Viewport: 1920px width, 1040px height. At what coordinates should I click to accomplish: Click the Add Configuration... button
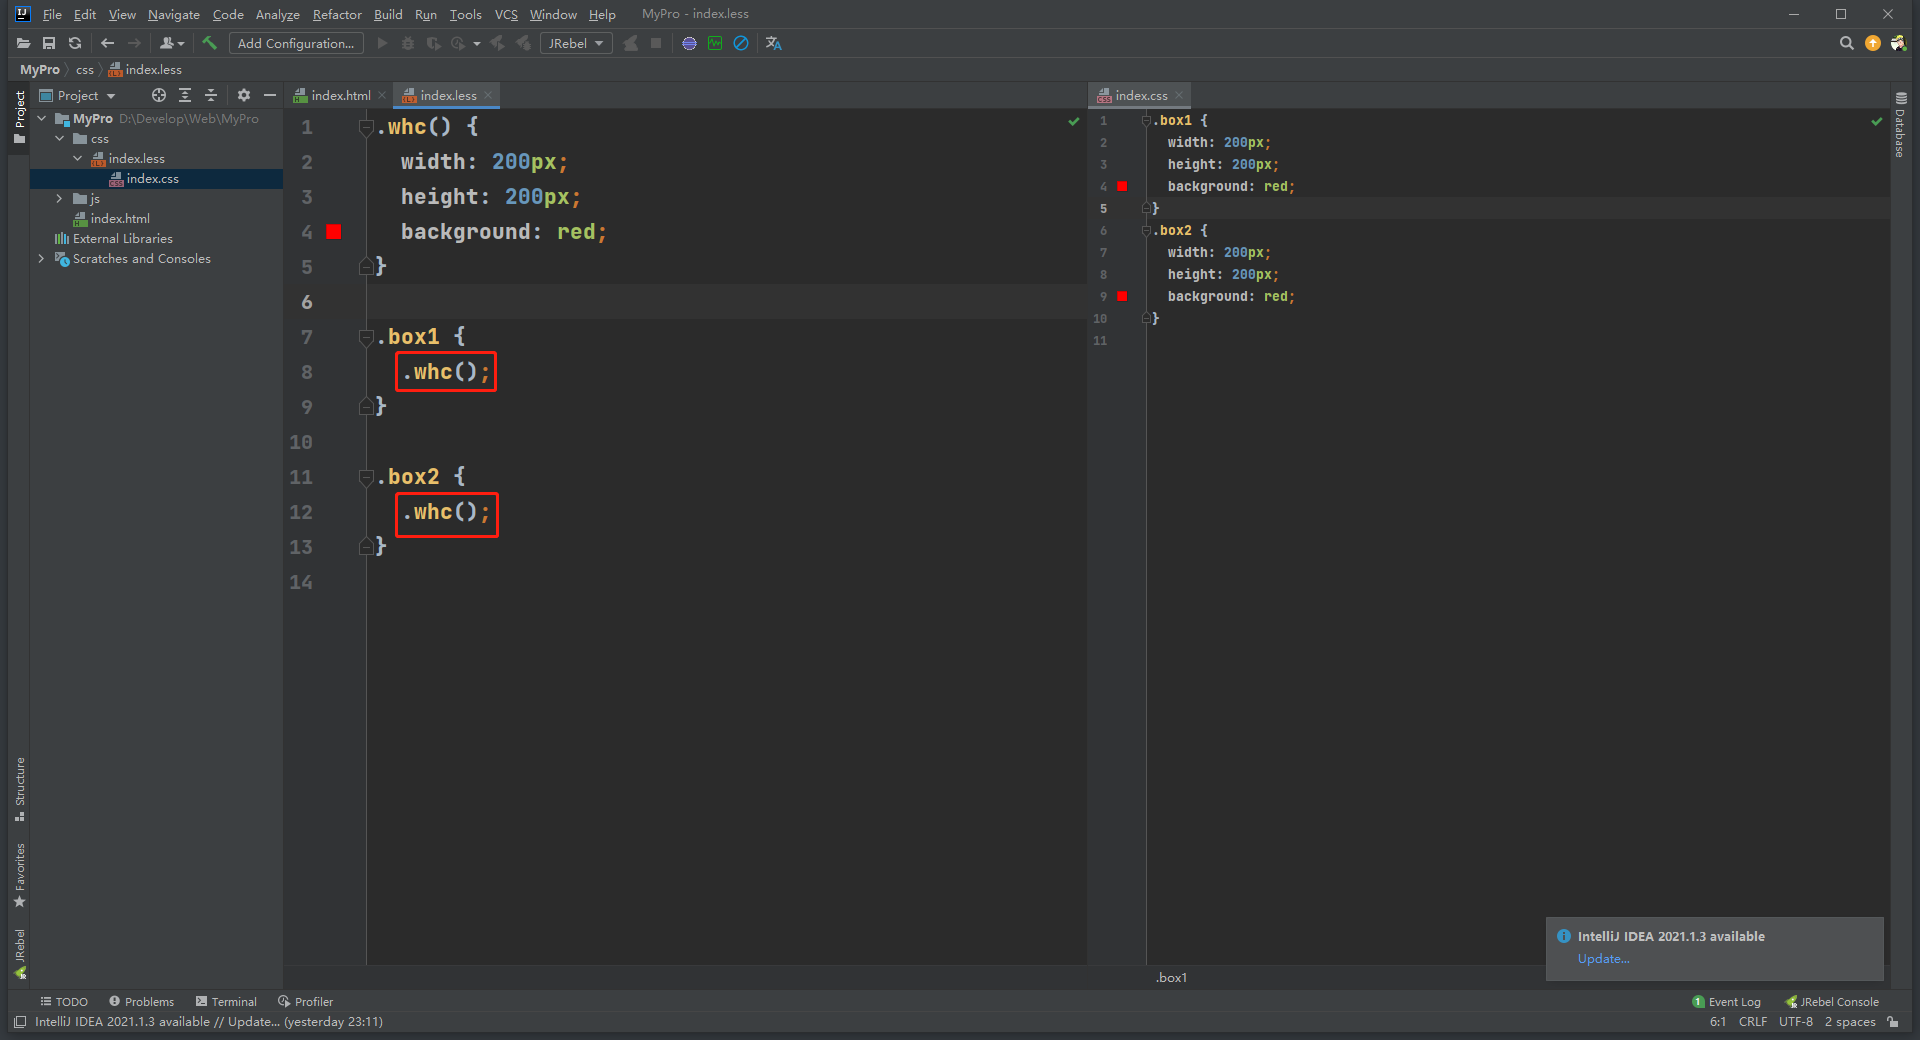pyautogui.click(x=296, y=43)
